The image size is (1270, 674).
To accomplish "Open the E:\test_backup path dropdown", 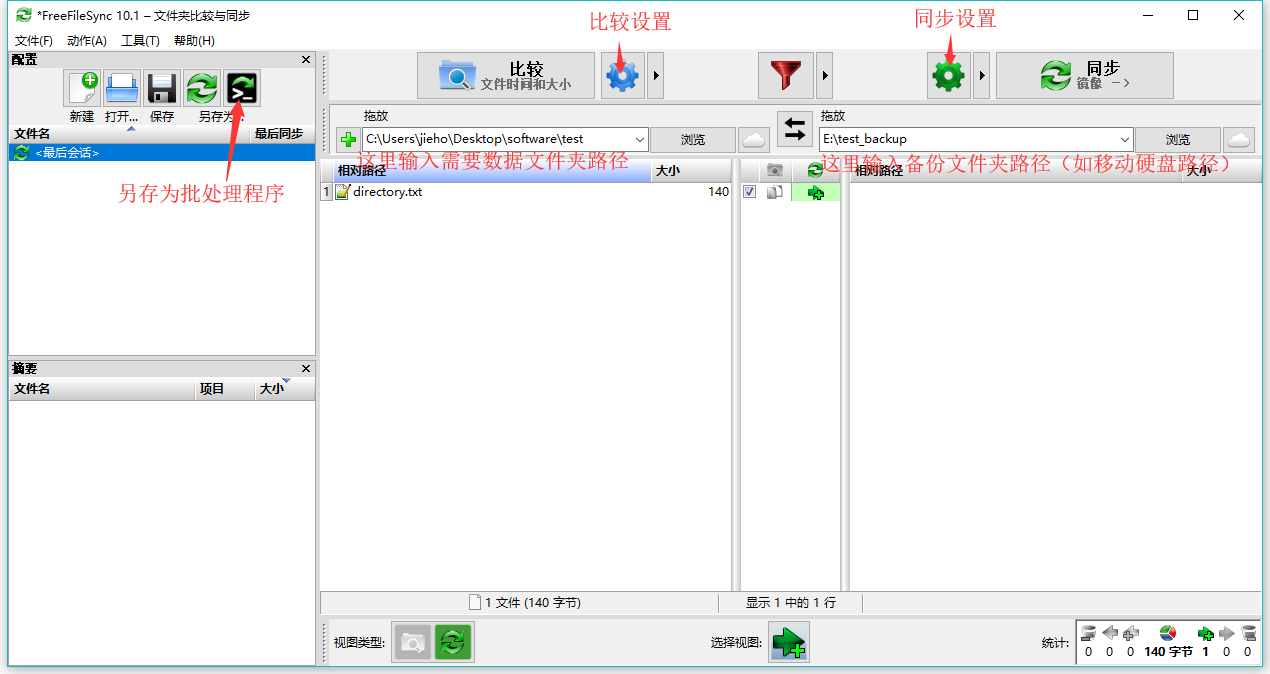I will (x=1126, y=139).
